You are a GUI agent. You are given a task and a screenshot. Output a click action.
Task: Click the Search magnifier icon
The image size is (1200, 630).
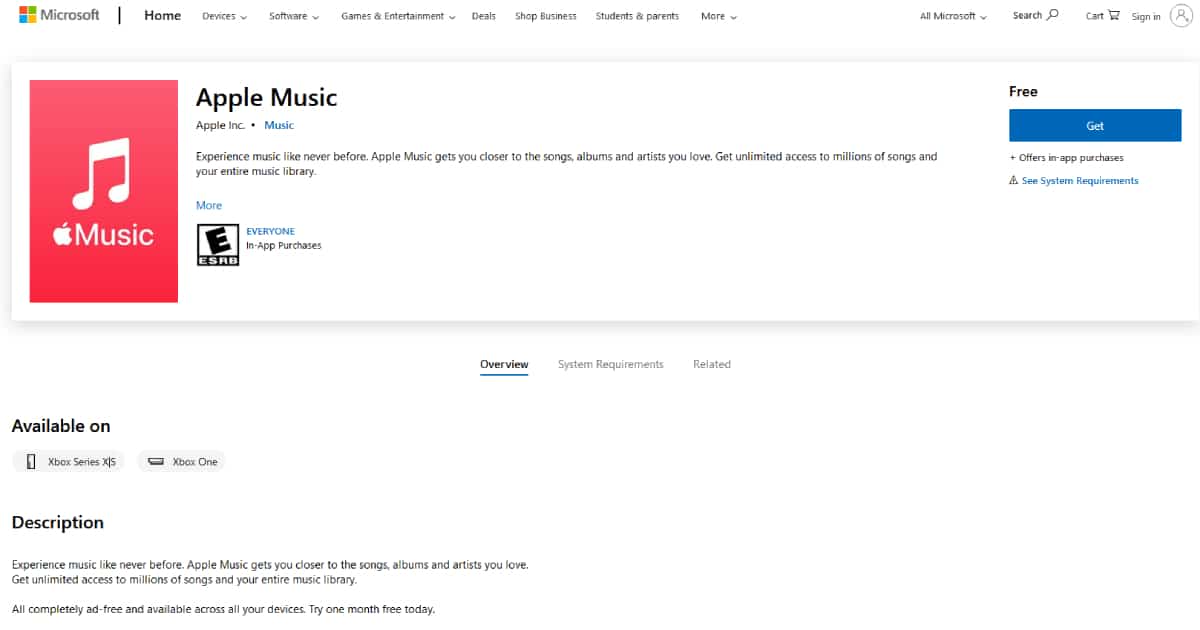1052,15
